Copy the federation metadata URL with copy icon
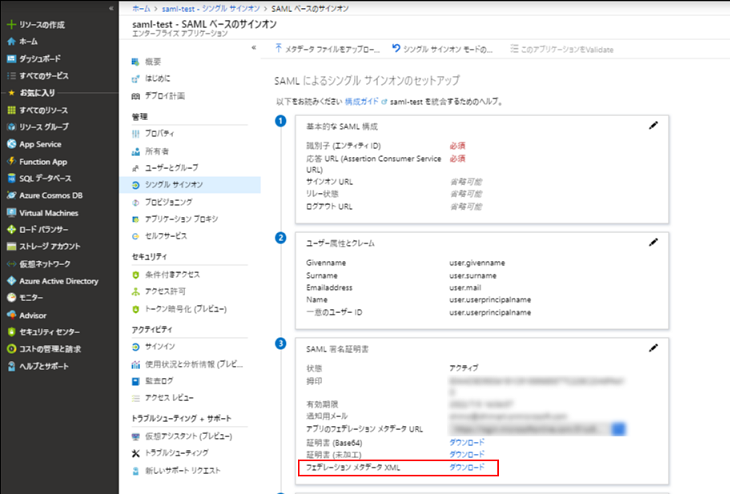Screen dimensions: 730x494 pyautogui.click(x=618, y=429)
